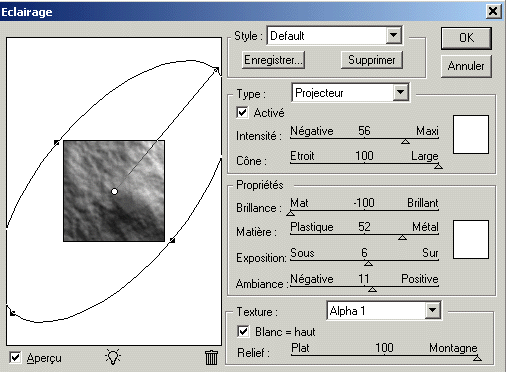Click the Brillant label on Brillance slider

click(x=423, y=203)
